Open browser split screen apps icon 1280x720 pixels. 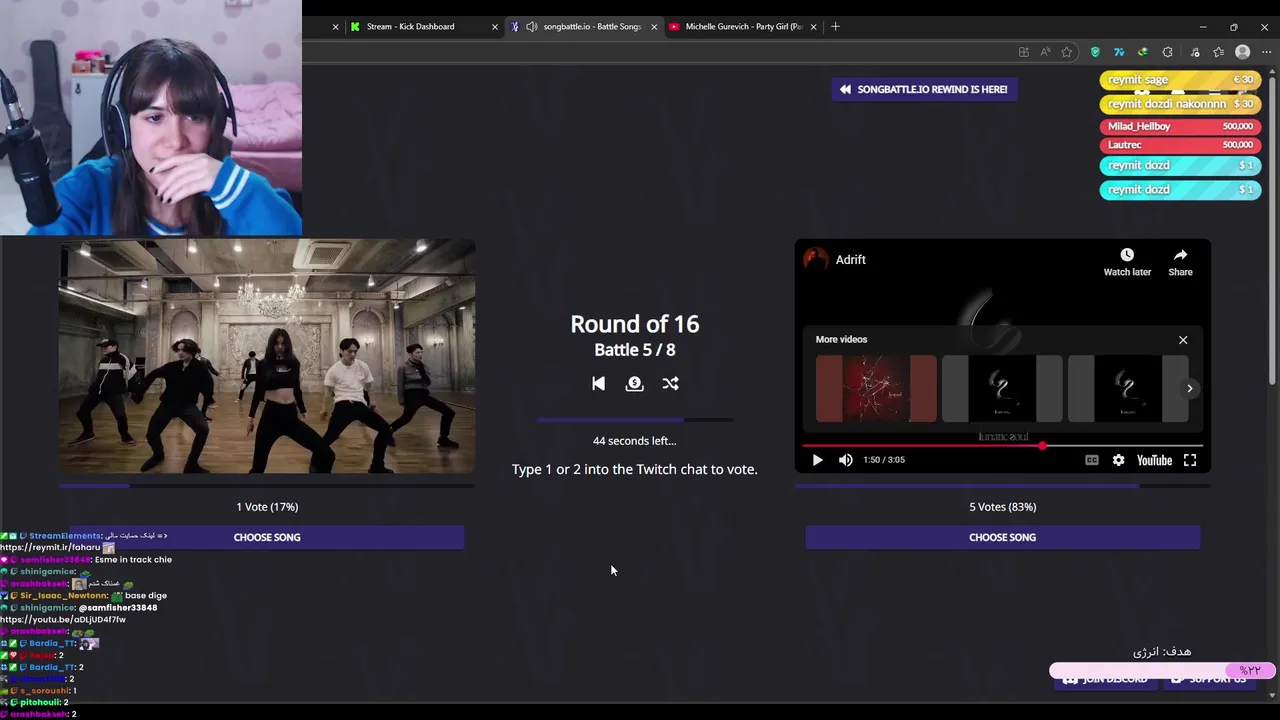coord(1023,52)
